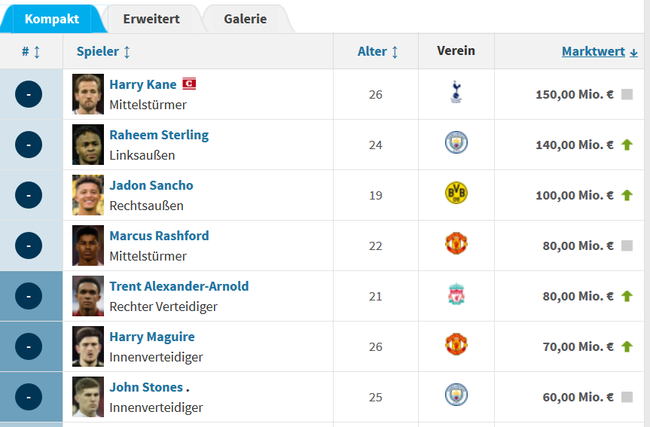Click Harry Maguire's portrait thumbnail
The image size is (650, 427).
[x=88, y=346]
